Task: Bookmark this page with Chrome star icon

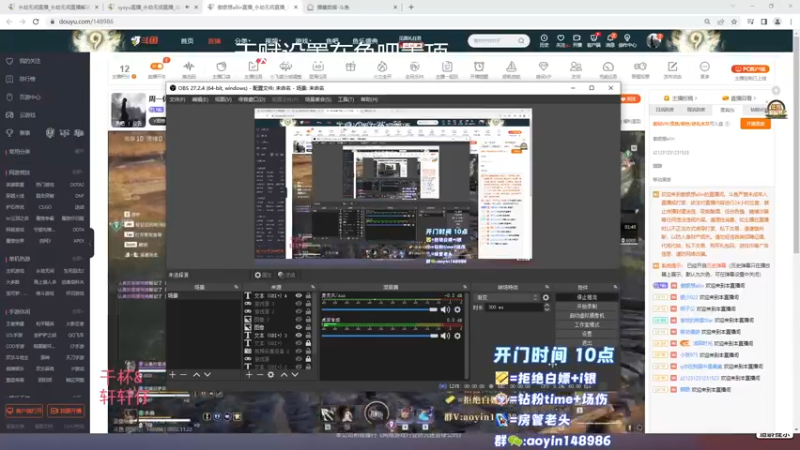Action: tap(734, 22)
